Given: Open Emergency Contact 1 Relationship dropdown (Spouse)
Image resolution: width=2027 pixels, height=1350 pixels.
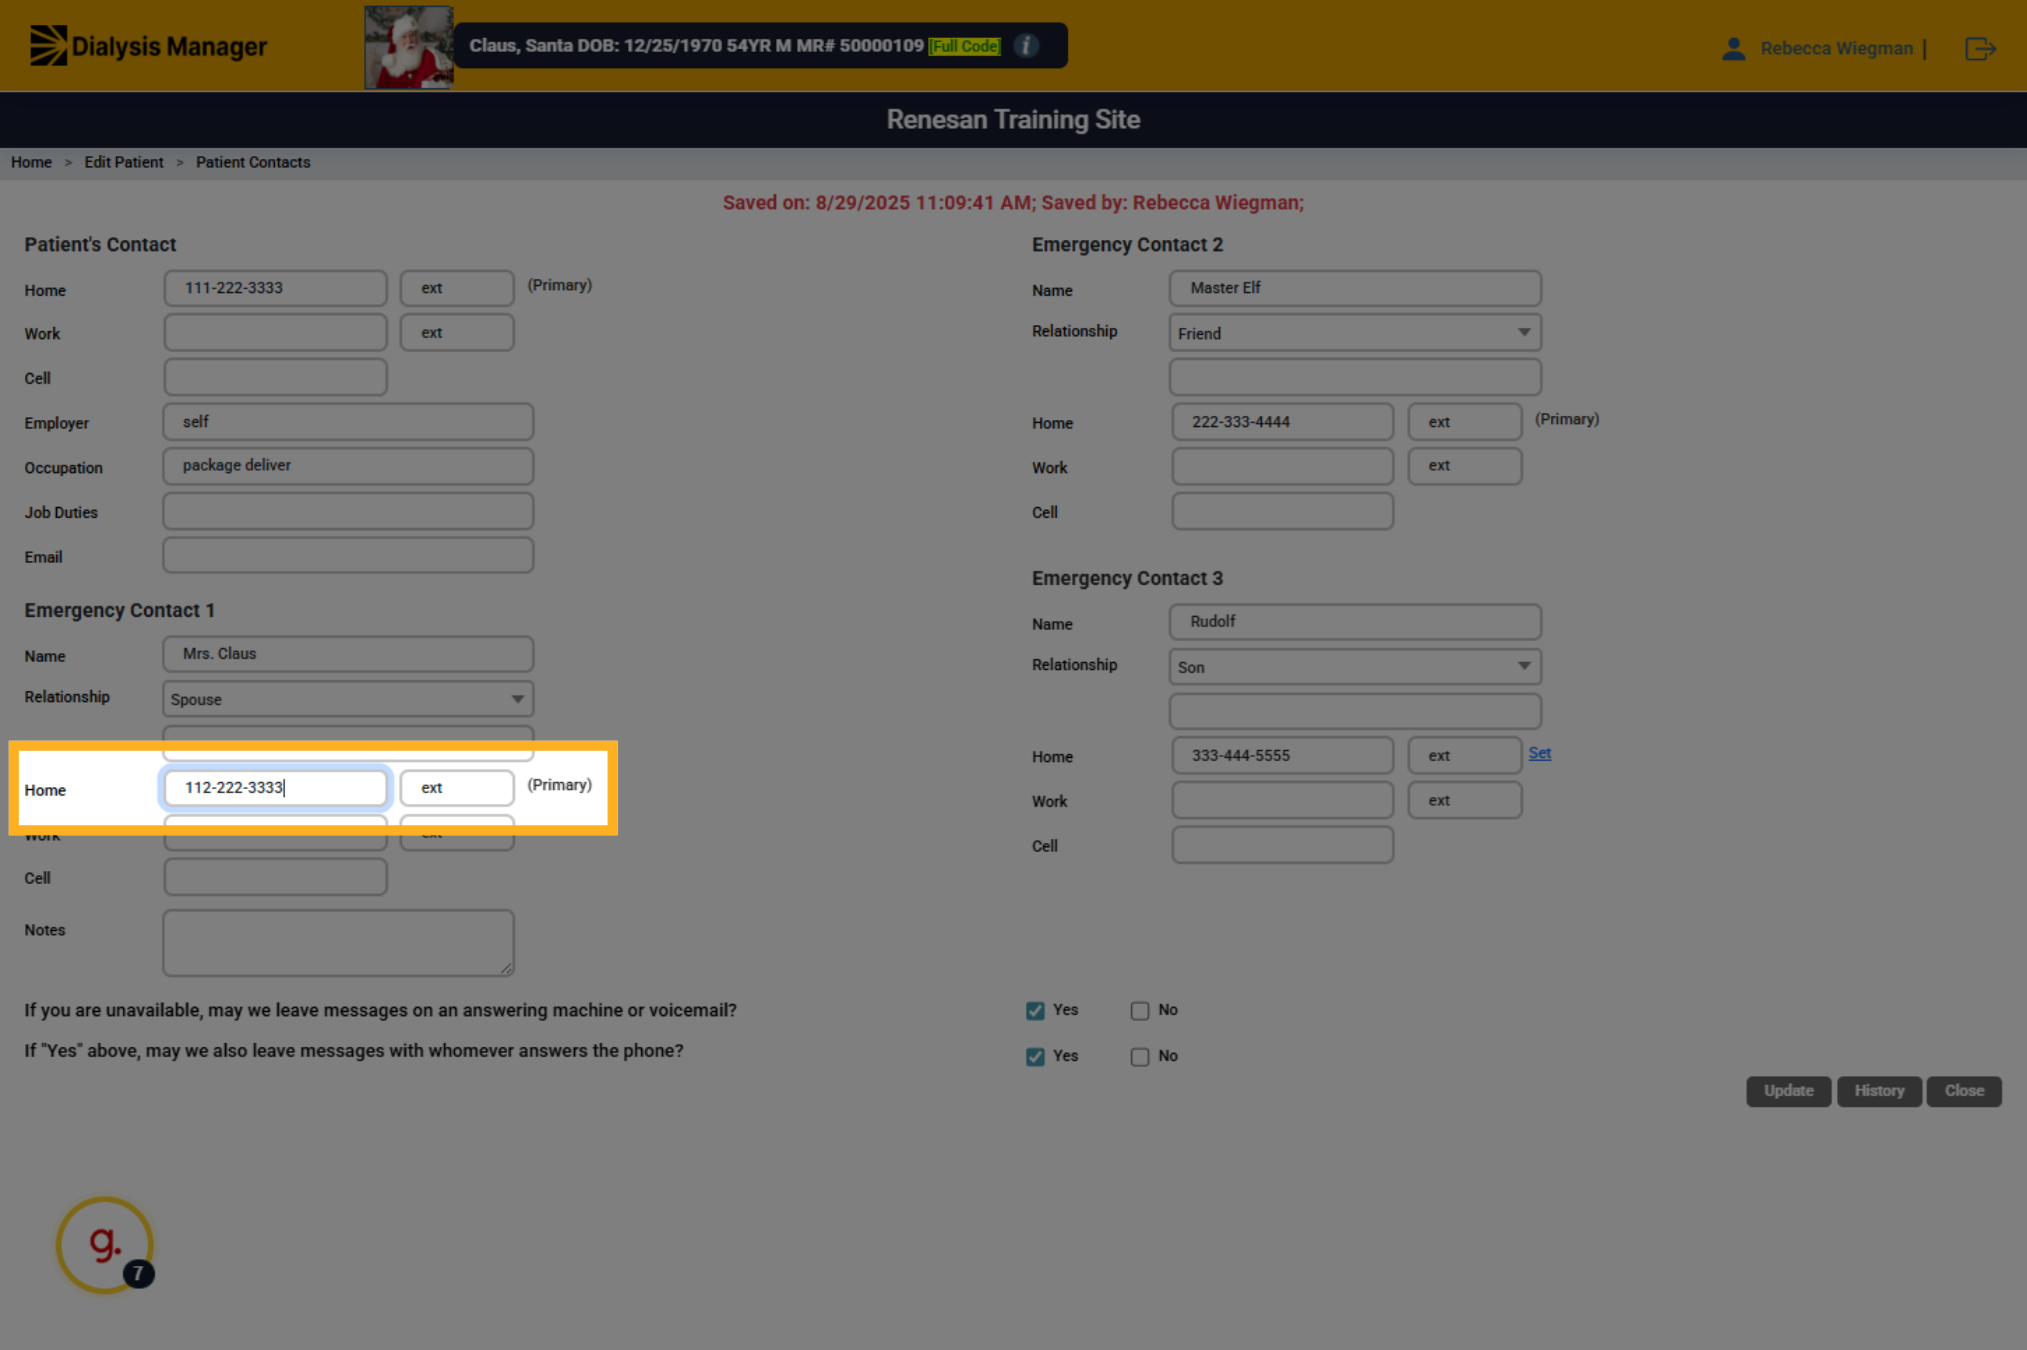Looking at the screenshot, I should pyautogui.click(x=348, y=699).
